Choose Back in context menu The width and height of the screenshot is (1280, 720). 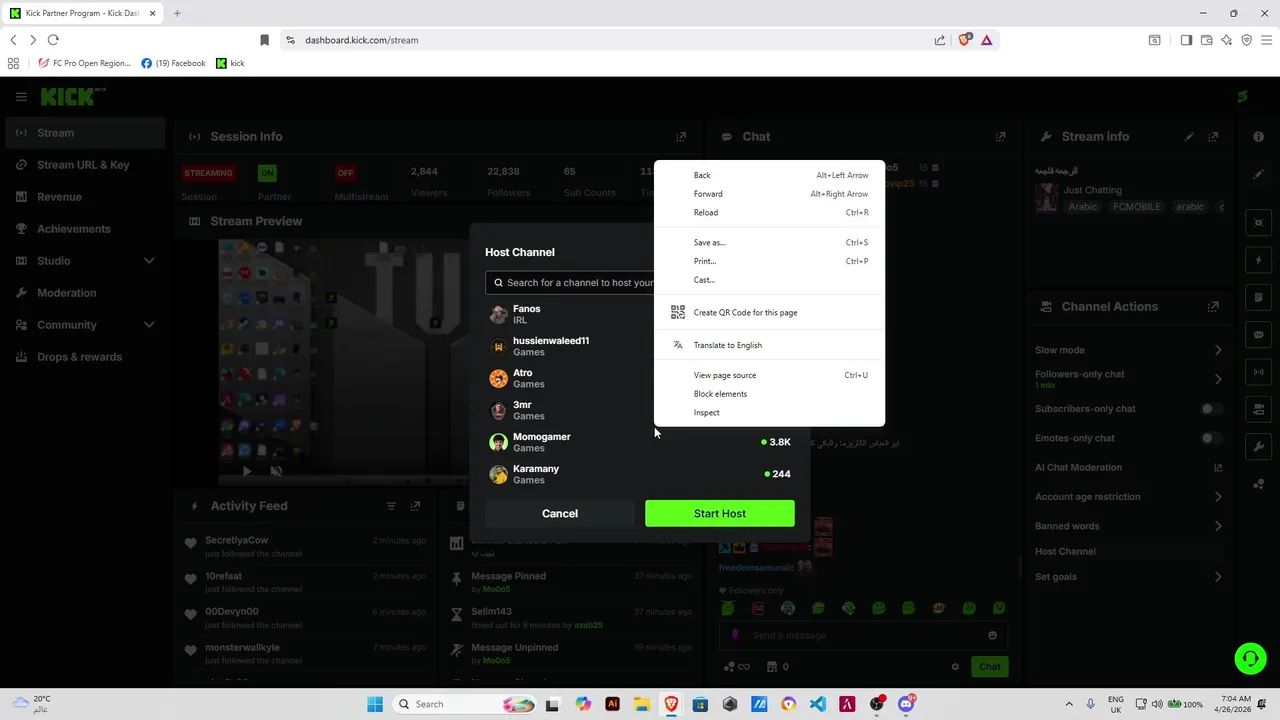[x=769, y=175]
